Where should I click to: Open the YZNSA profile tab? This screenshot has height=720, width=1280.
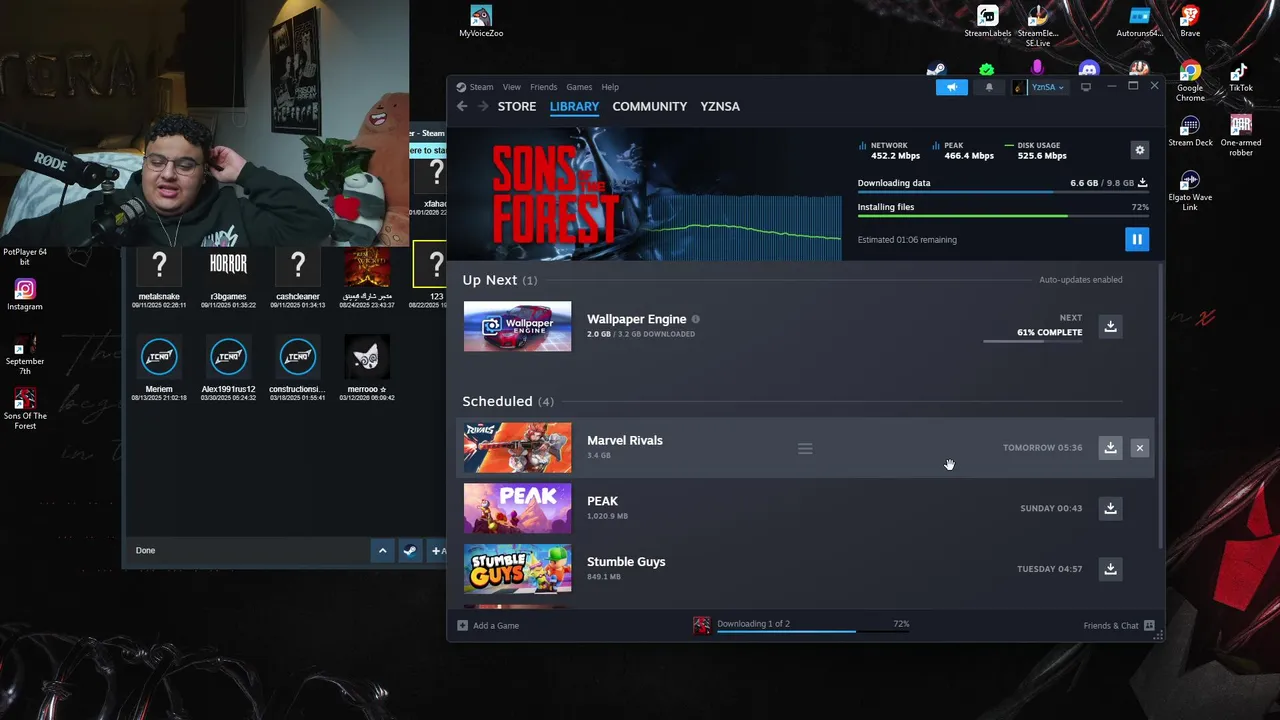(x=720, y=106)
